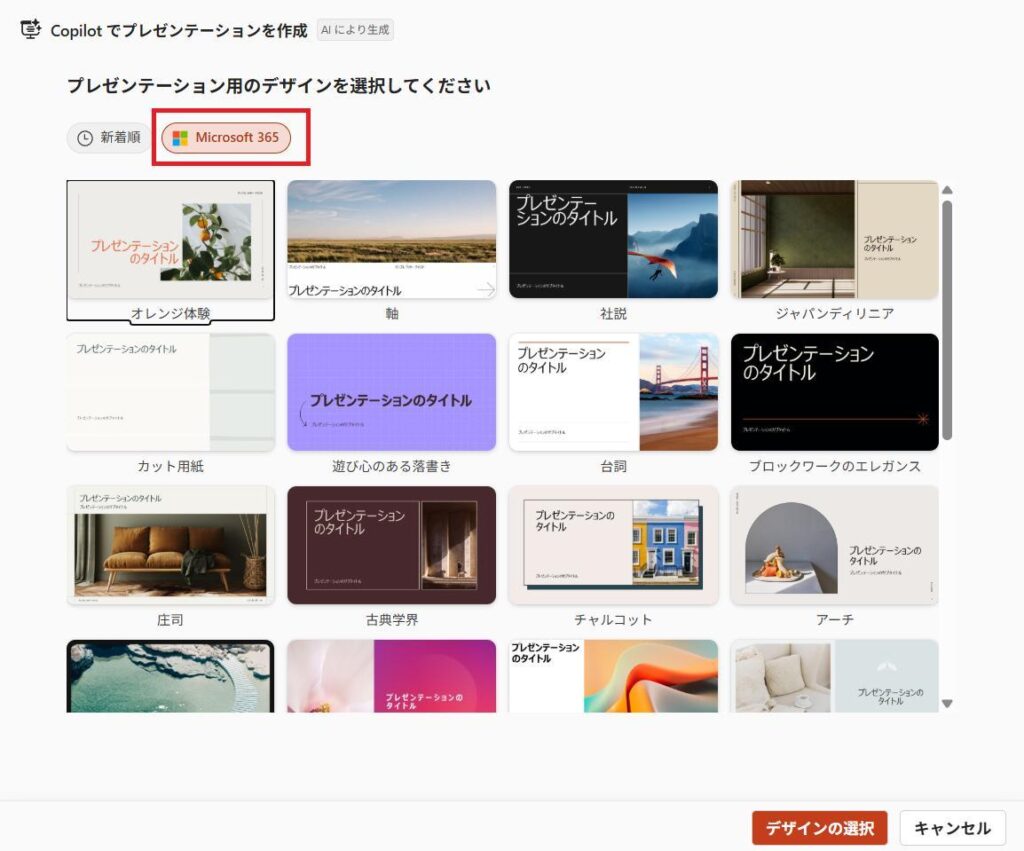Select the 庄司 sofa design
Image resolution: width=1024 pixels, height=851 pixels.
(x=171, y=543)
